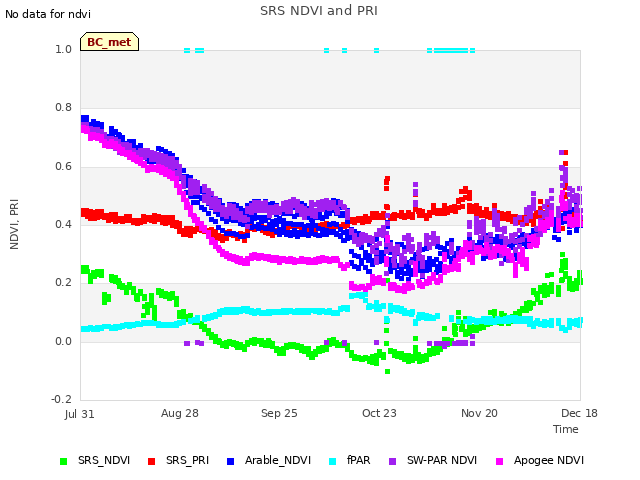The height and width of the screenshot is (480, 640).
Task: Click the -0.2 y-axis tick label
Action: tap(61, 399)
